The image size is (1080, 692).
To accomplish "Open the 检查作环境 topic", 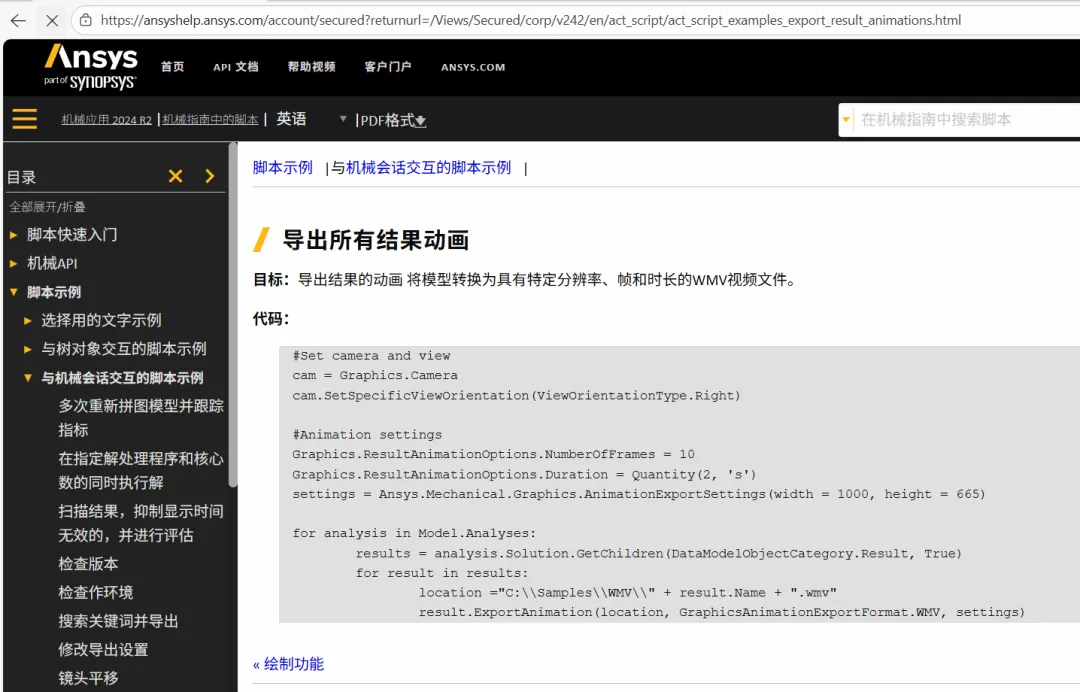I will tap(96, 593).
